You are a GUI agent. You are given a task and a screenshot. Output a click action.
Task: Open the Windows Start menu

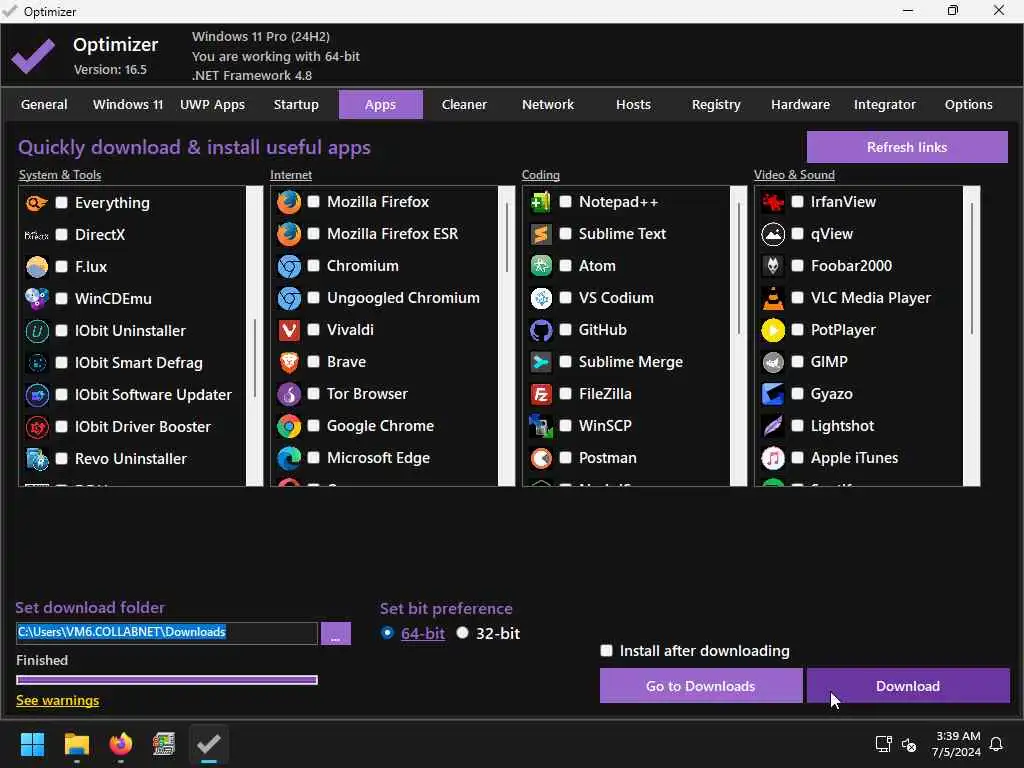[x=32, y=744]
